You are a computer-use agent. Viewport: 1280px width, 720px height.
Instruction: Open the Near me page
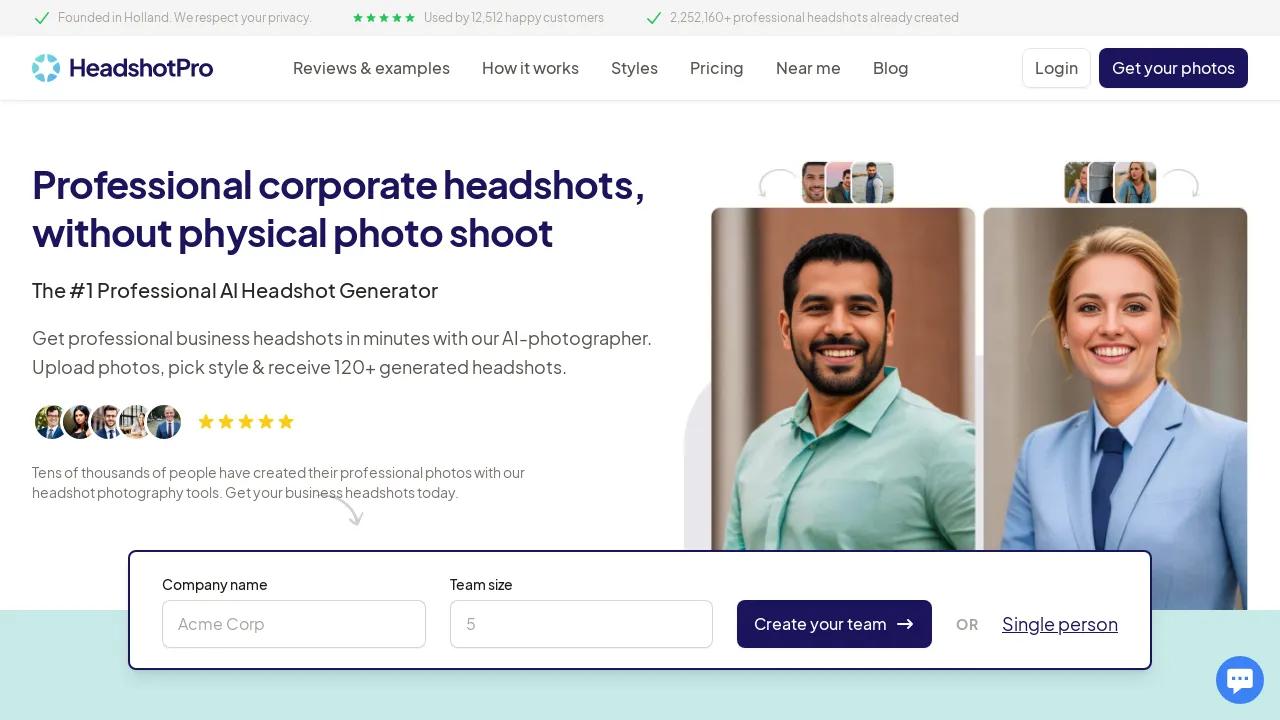pos(808,68)
